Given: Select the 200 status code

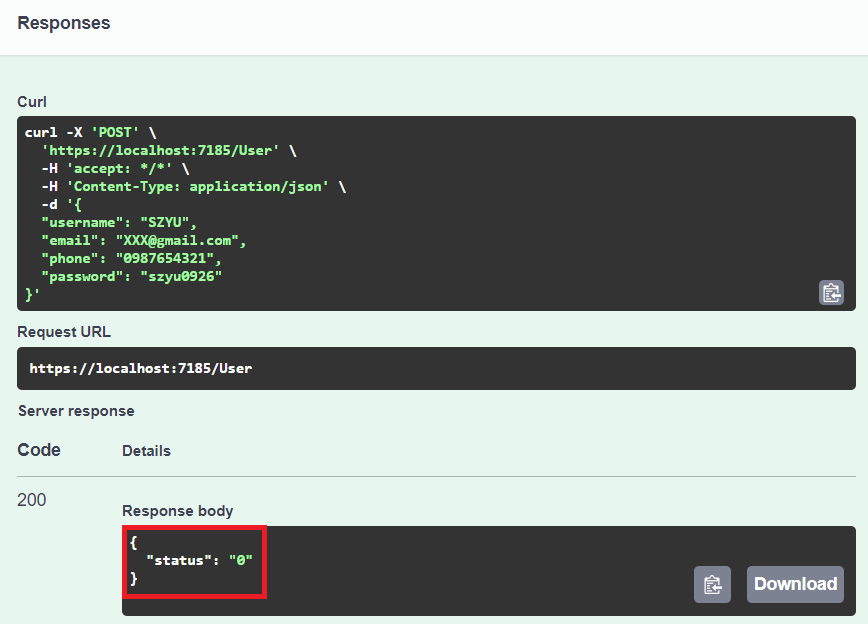Looking at the screenshot, I should 32,500.
